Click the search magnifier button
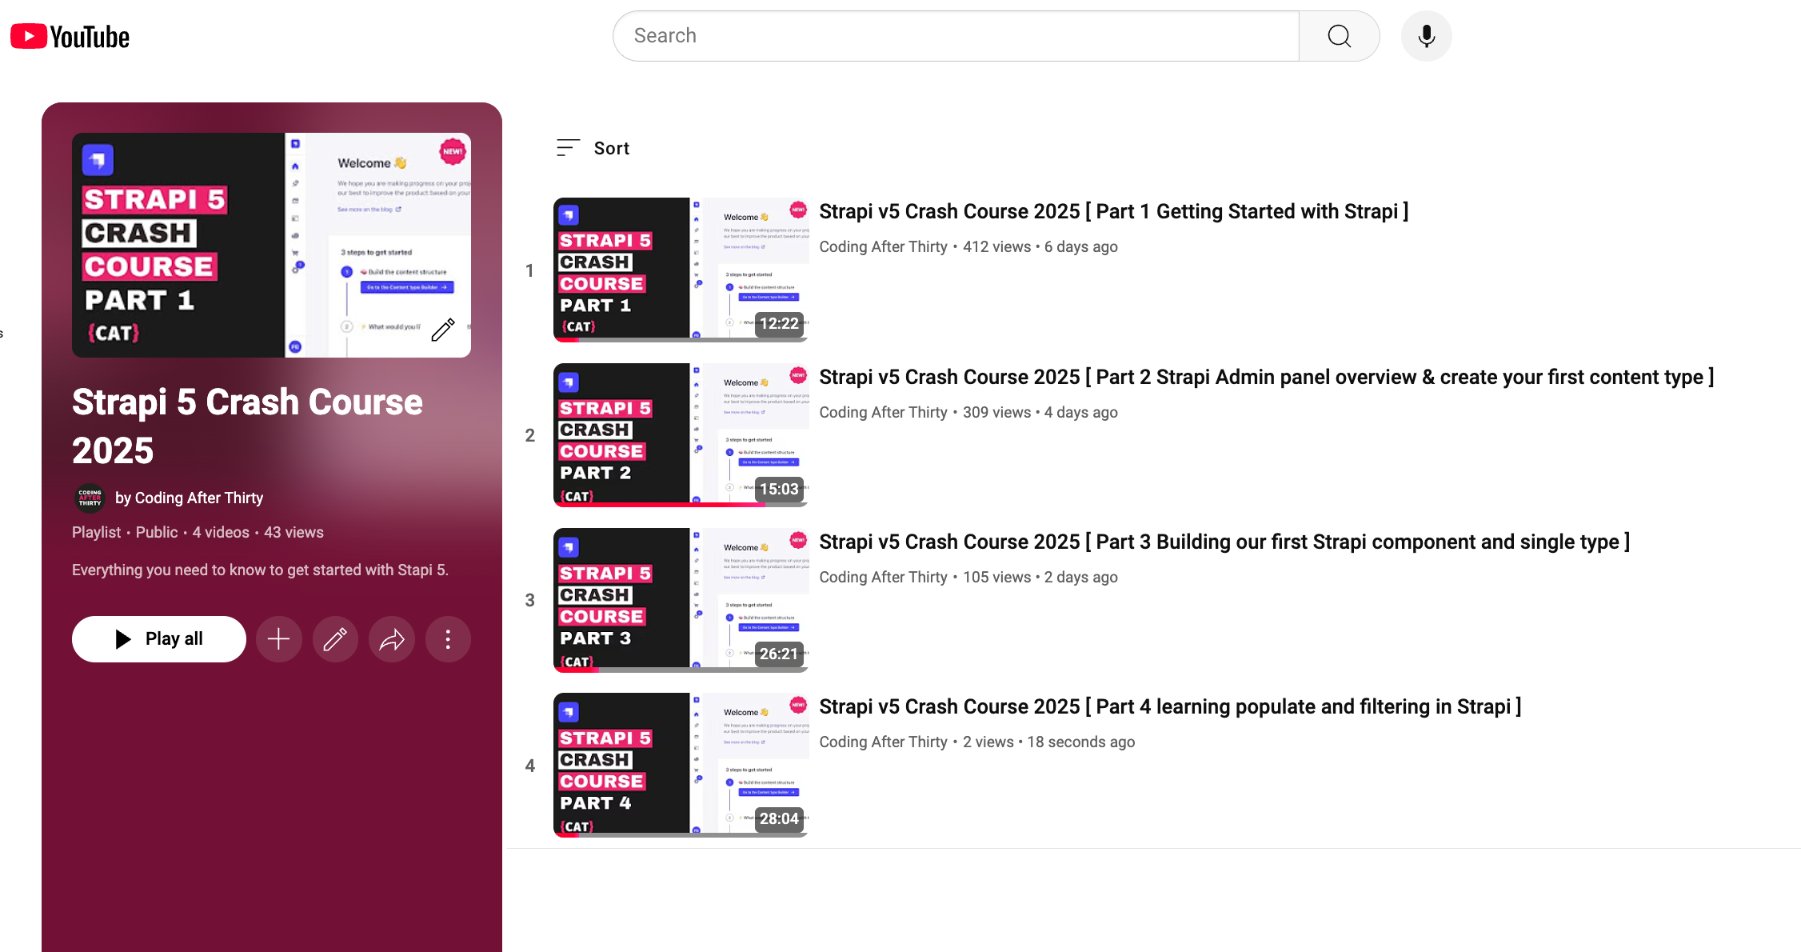Screen dimensions: 1801x952 1339,36
